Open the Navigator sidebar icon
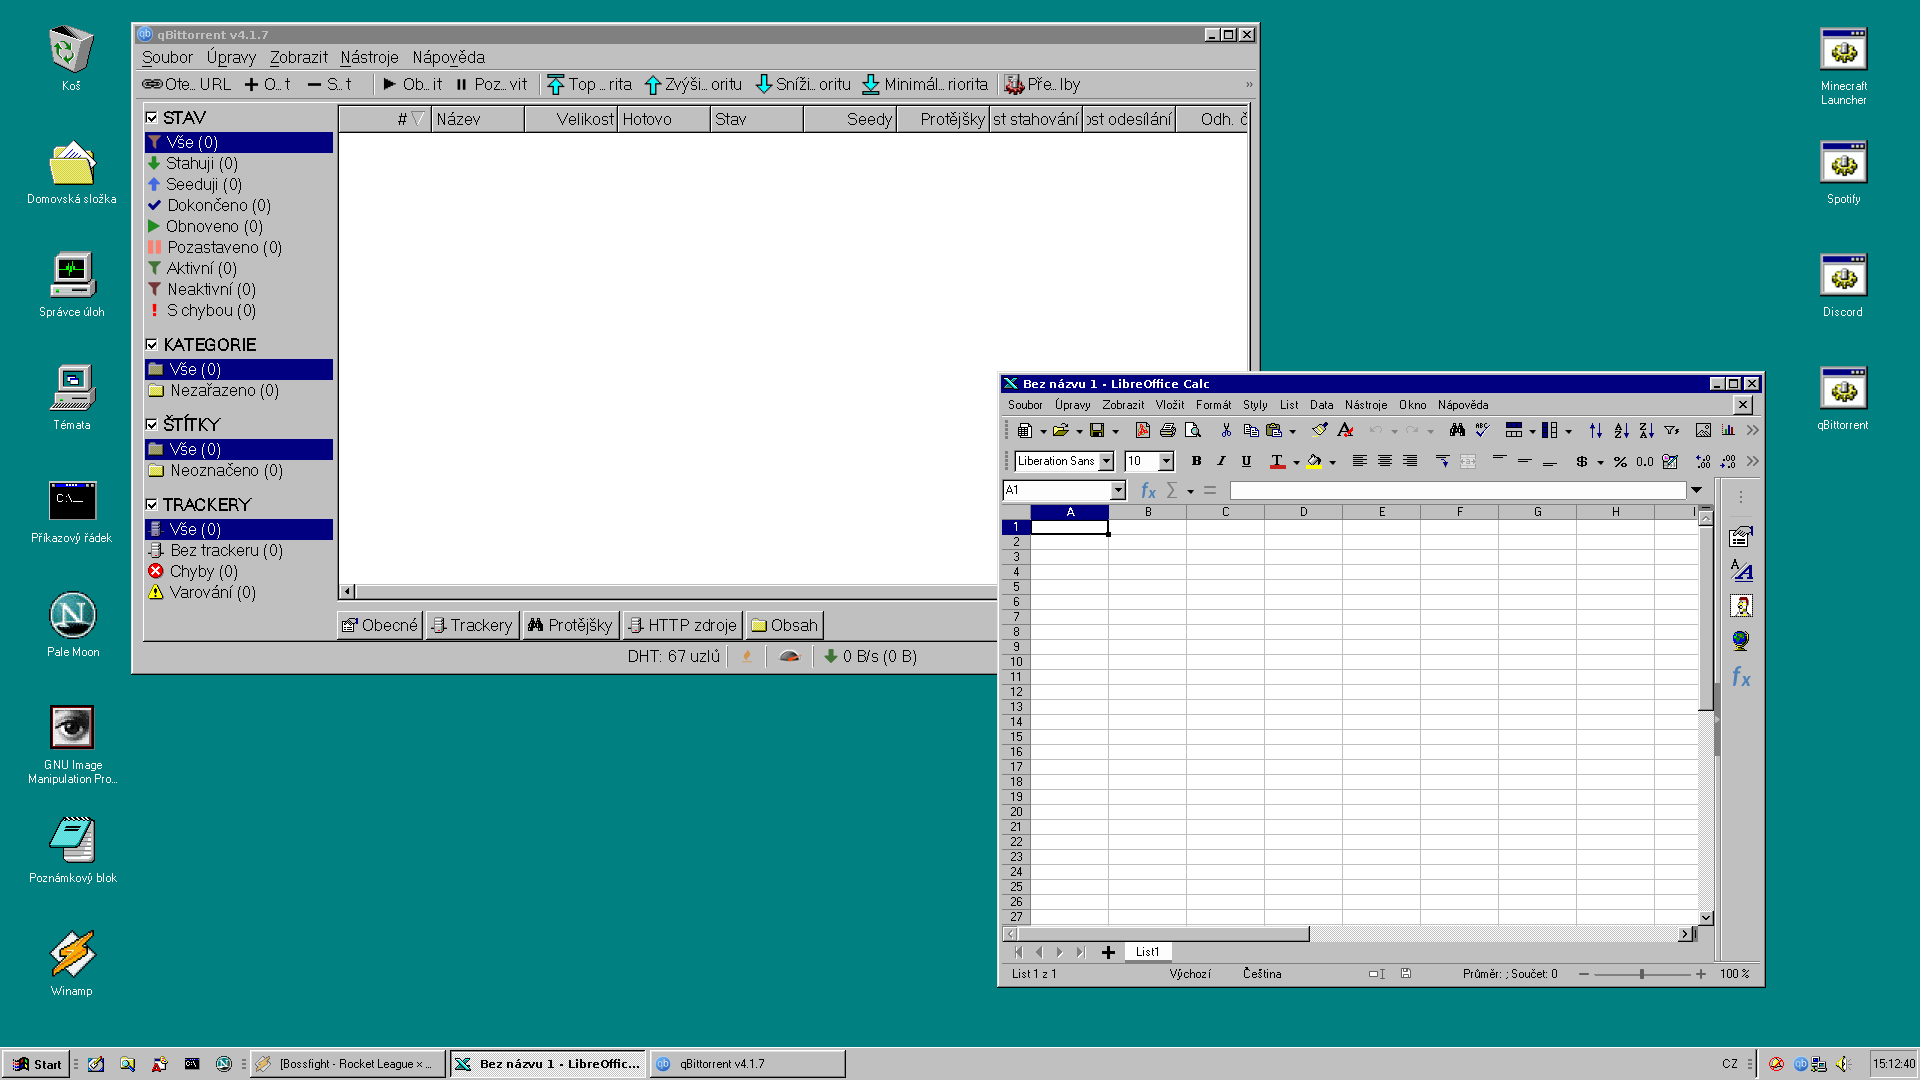This screenshot has width=1920, height=1080. point(1741,641)
